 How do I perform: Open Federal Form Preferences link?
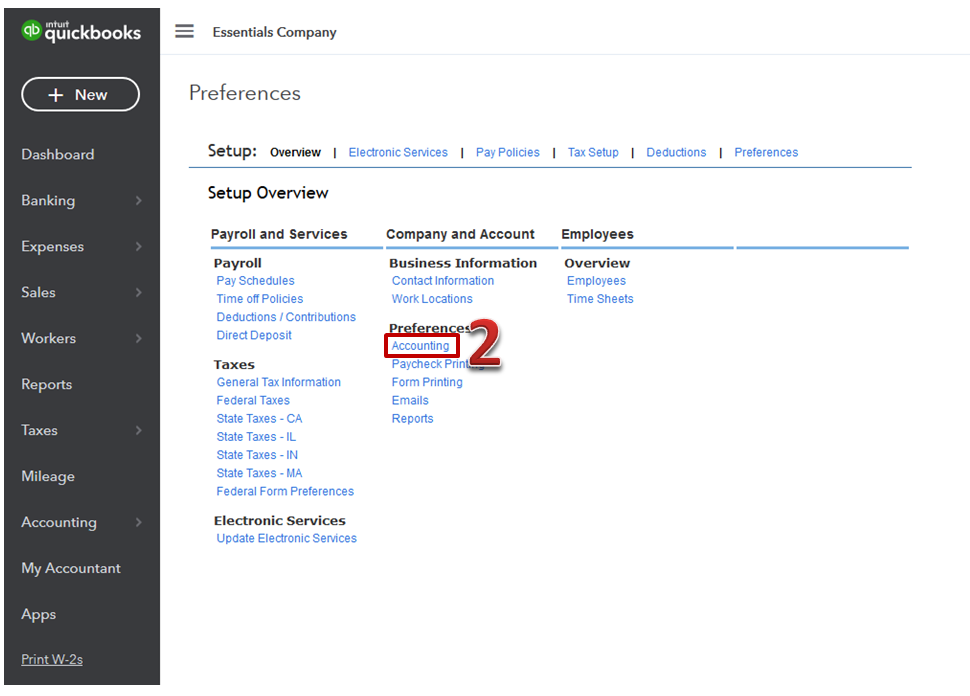[x=285, y=491]
